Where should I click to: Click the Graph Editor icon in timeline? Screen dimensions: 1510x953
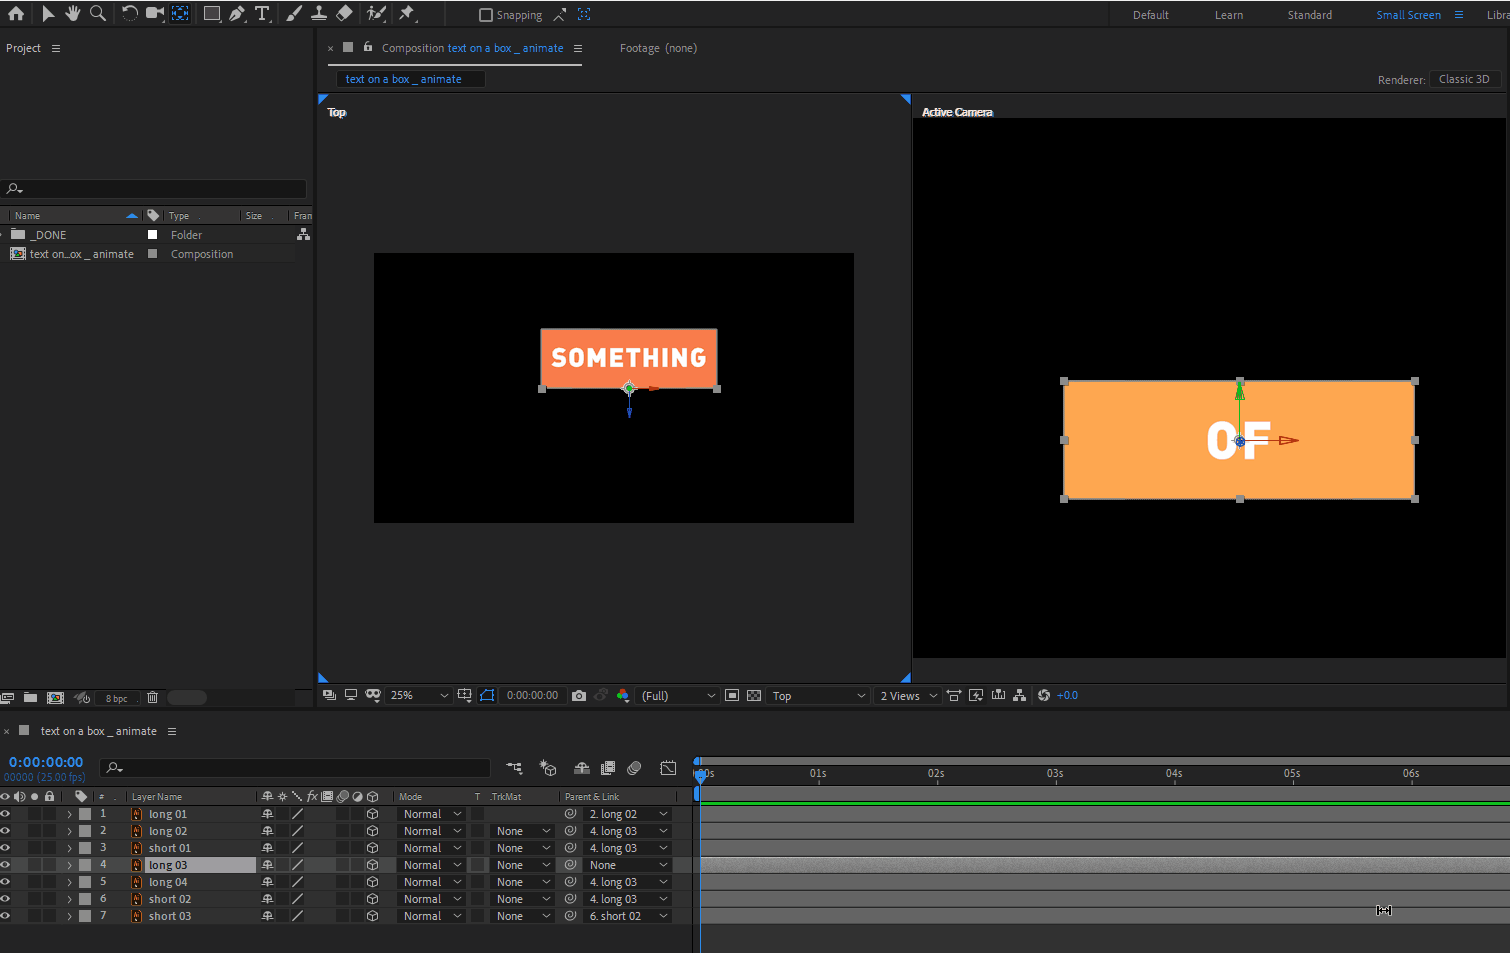point(668,768)
